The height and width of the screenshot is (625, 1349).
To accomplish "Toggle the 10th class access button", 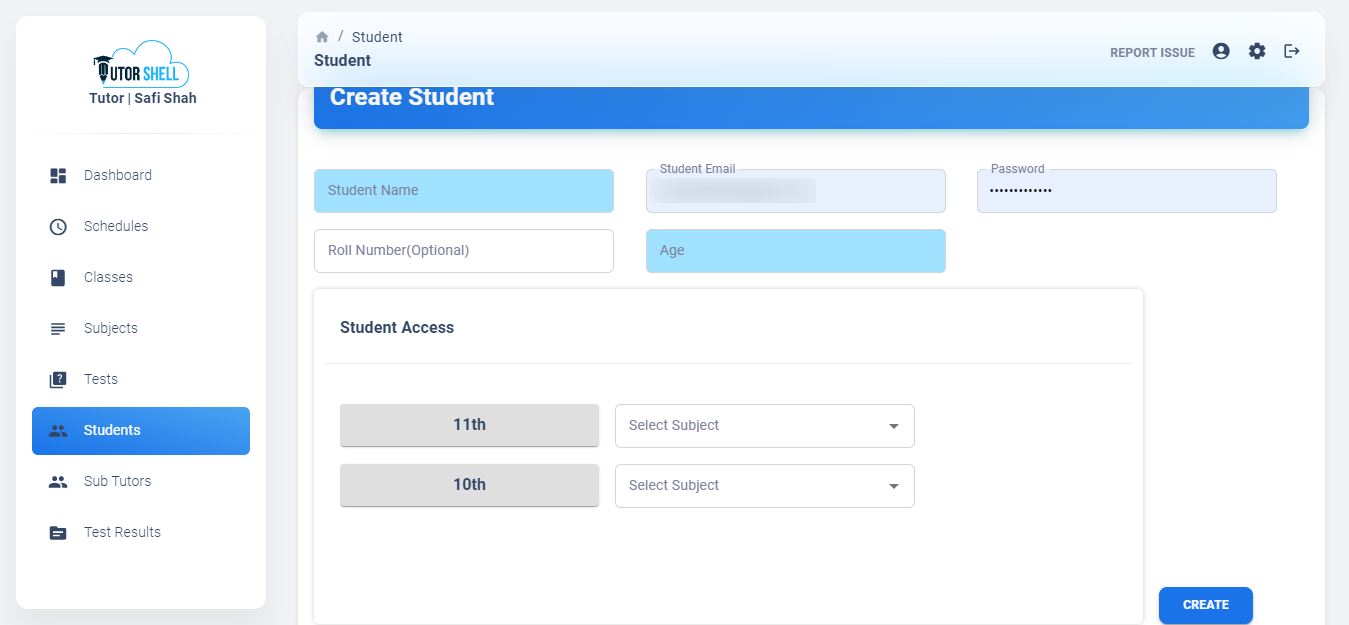I will pos(469,484).
